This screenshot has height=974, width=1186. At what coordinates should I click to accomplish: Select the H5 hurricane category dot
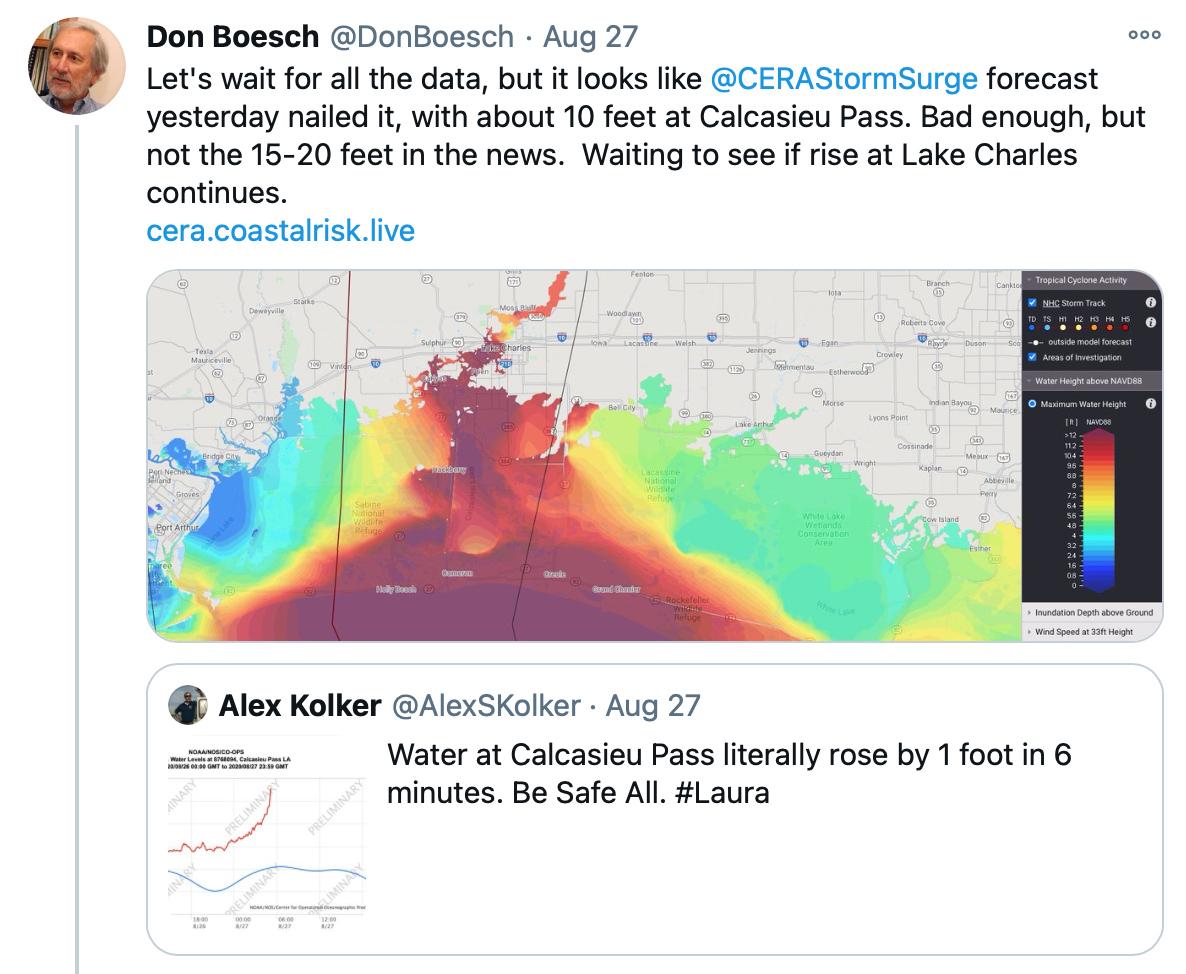coord(1125,328)
